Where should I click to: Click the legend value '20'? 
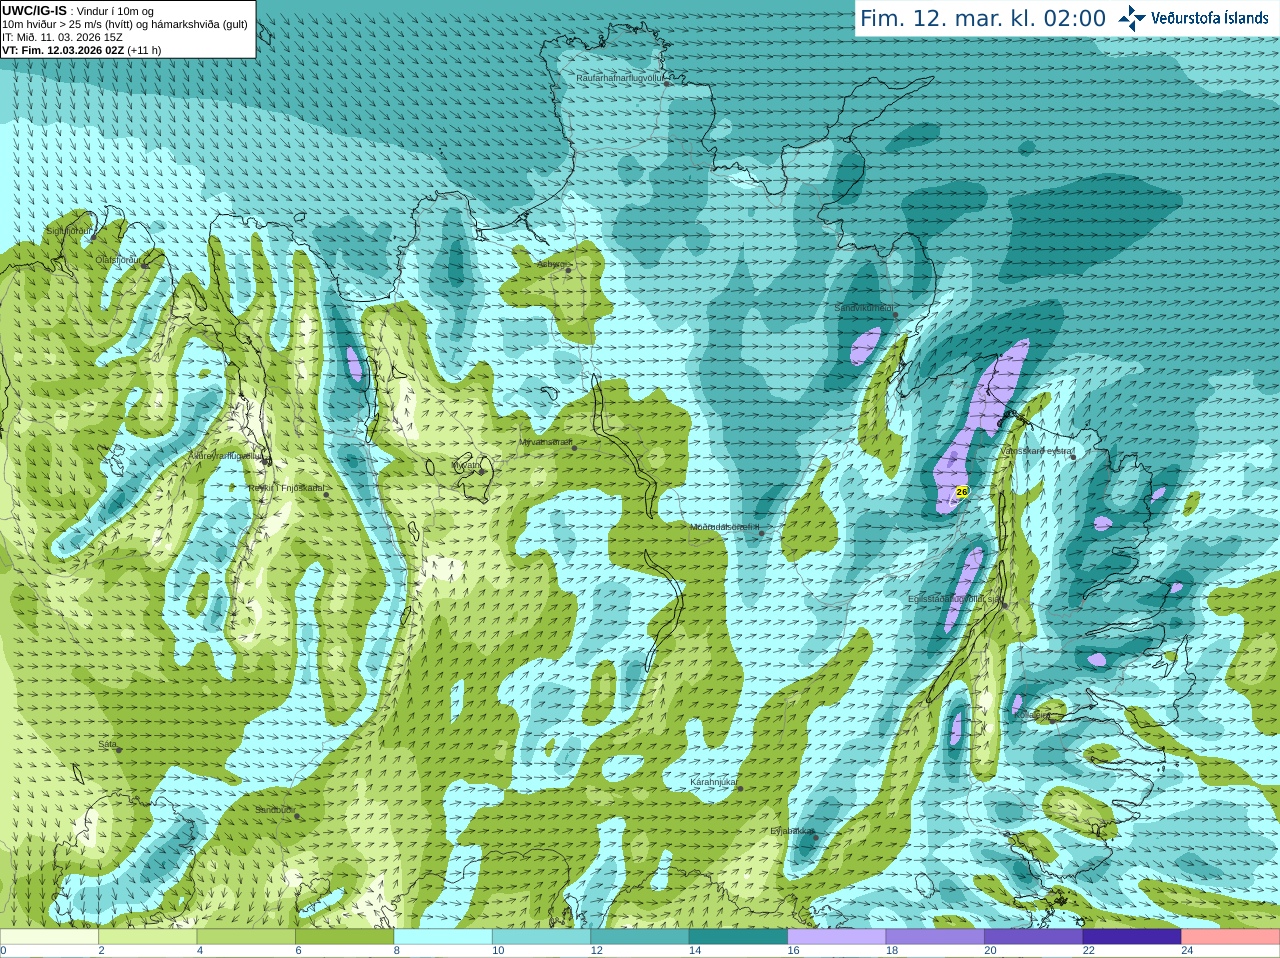[990, 951]
